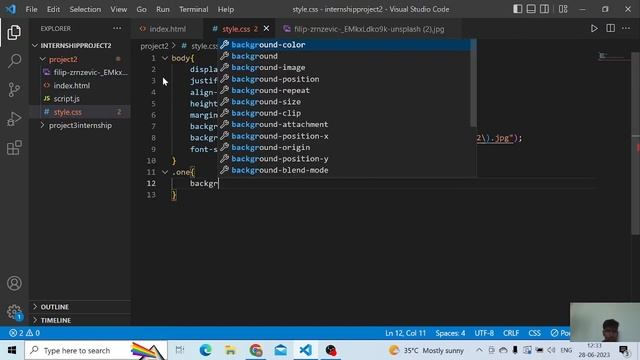Viewport: 640px width, 360px height.
Task: Open Run and Debug view
Action: pos(14,119)
